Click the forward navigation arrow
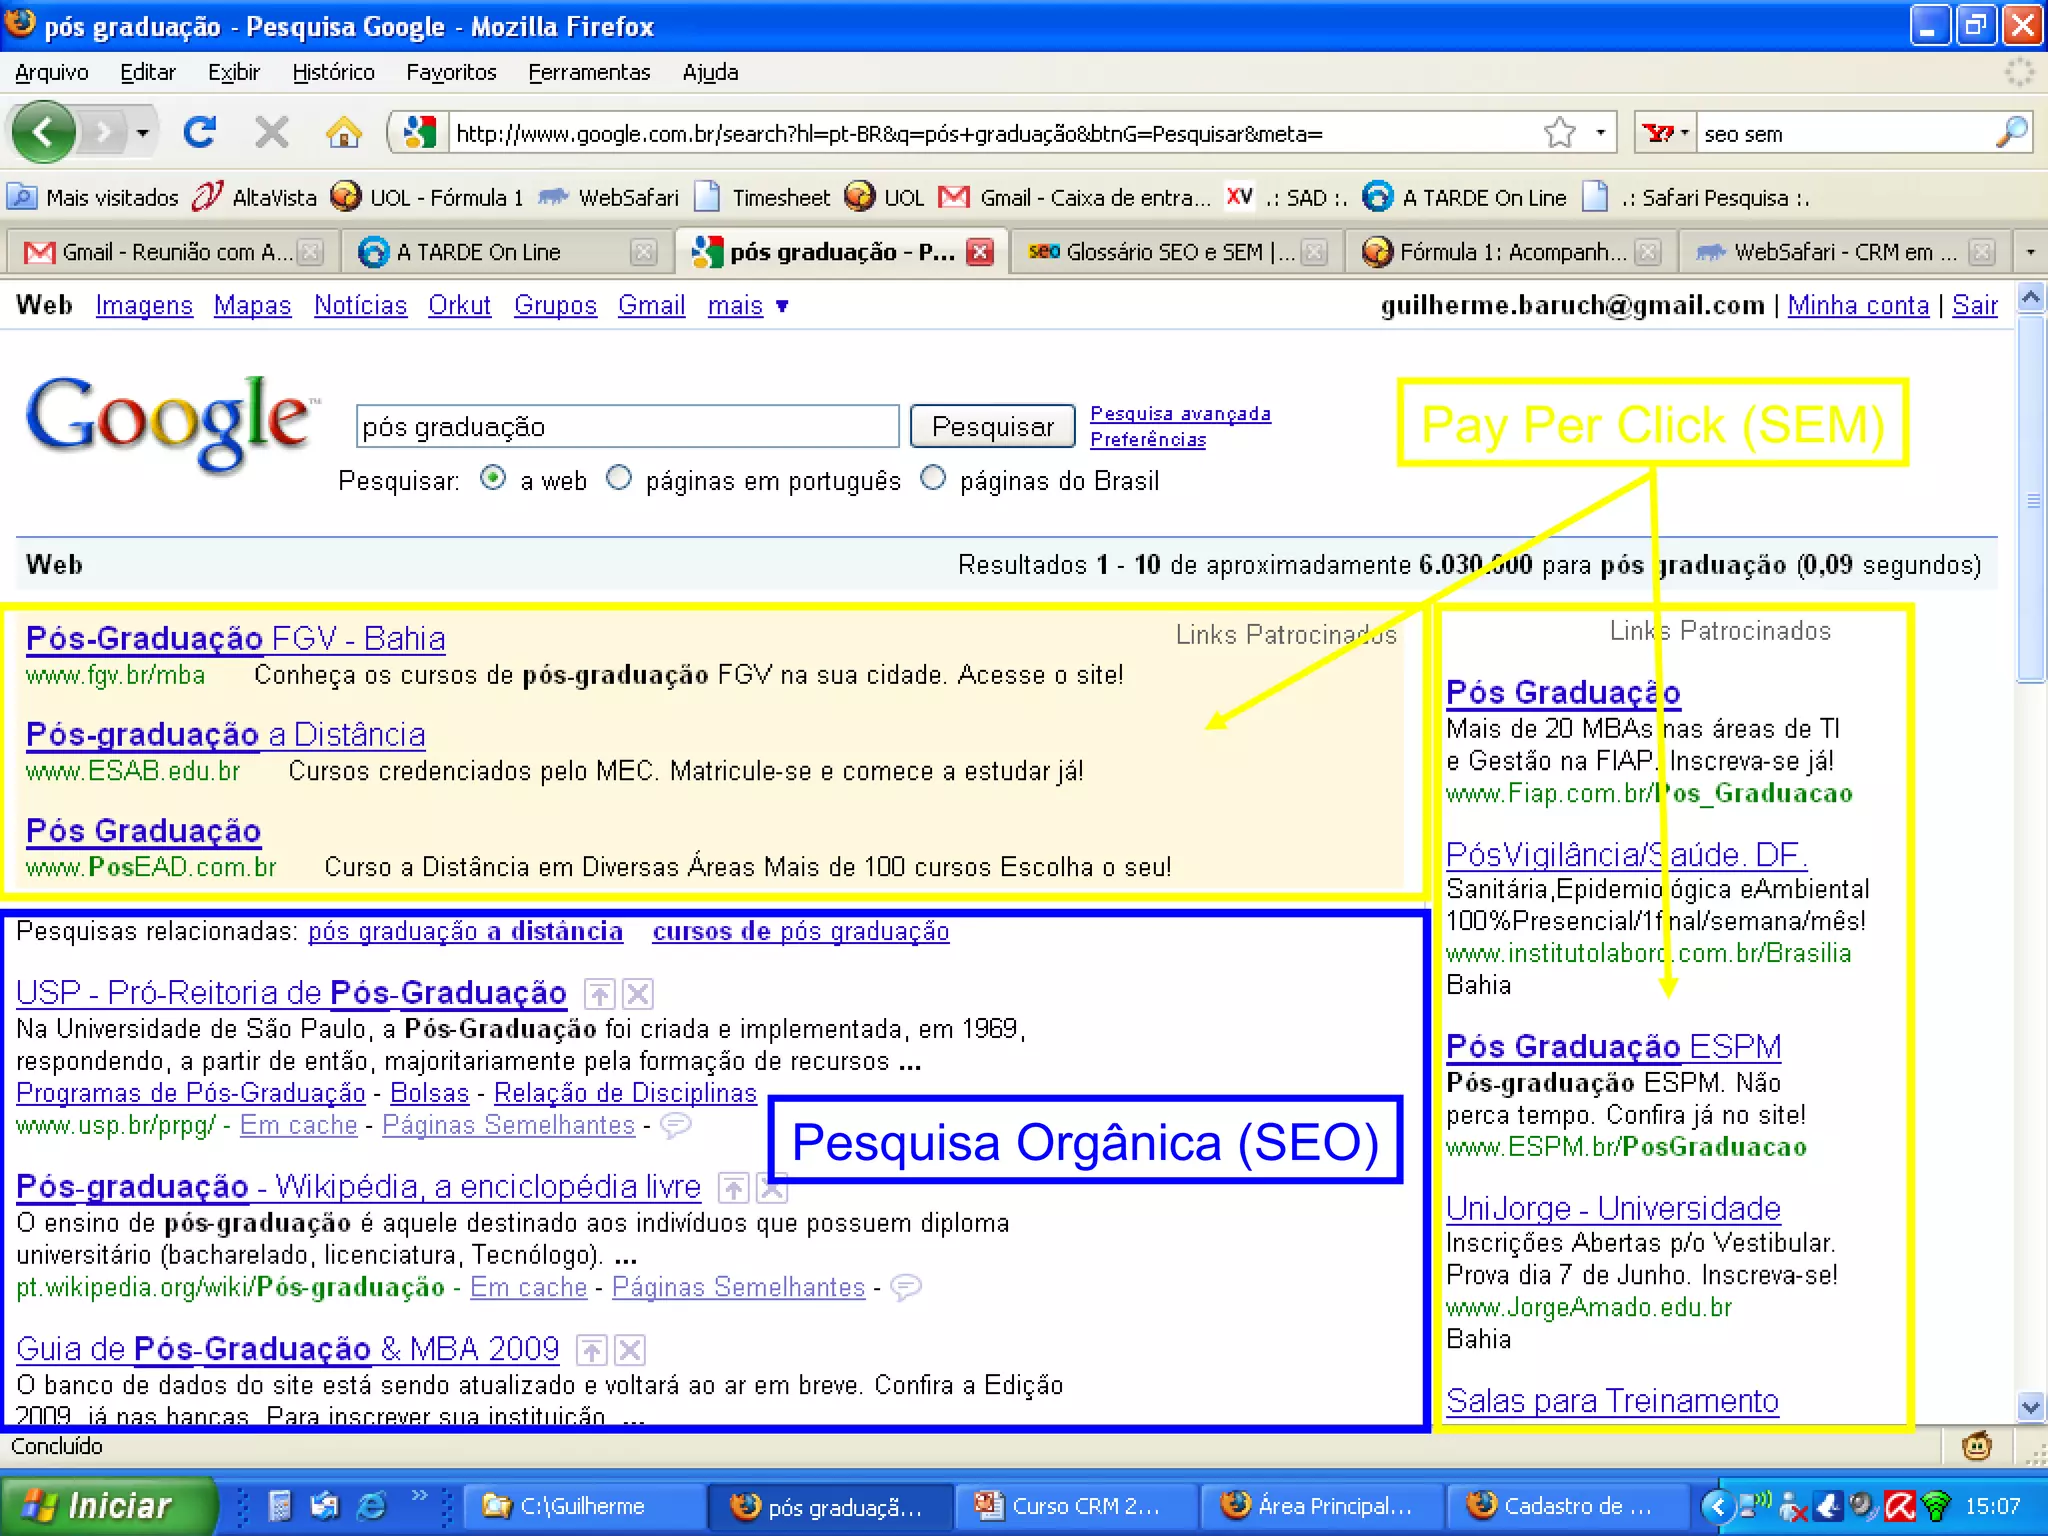 click(x=102, y=132)
